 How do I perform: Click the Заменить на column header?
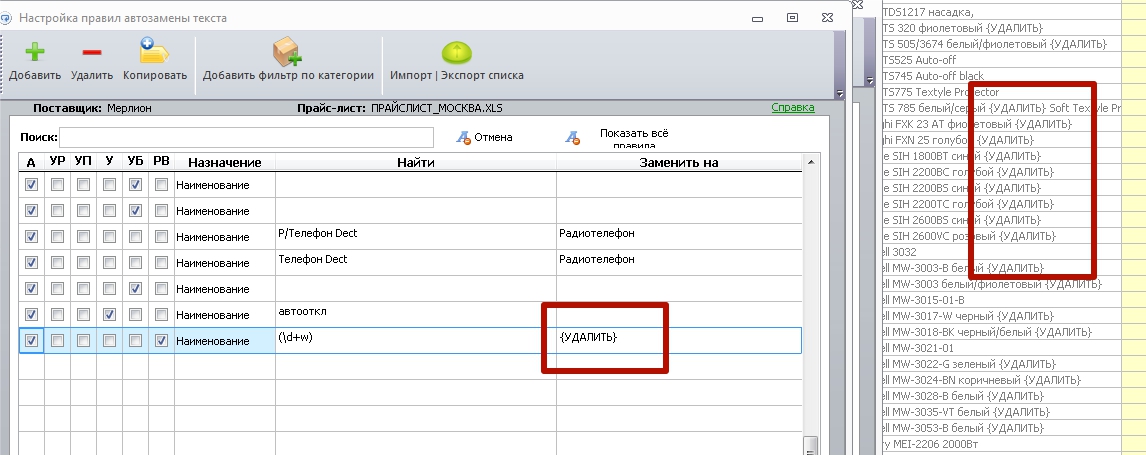[678, 162]
